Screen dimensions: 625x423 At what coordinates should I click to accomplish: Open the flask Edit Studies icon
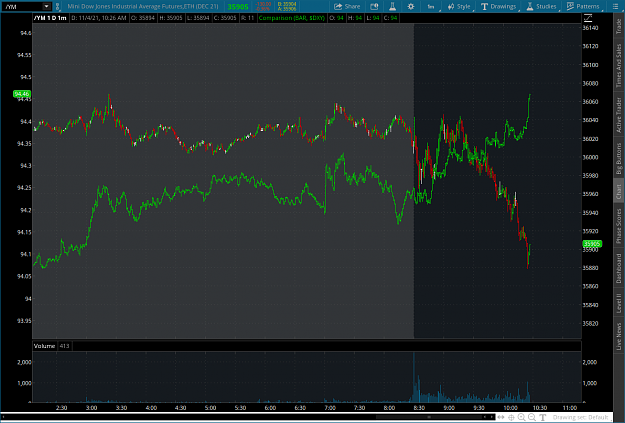[392, 6]
